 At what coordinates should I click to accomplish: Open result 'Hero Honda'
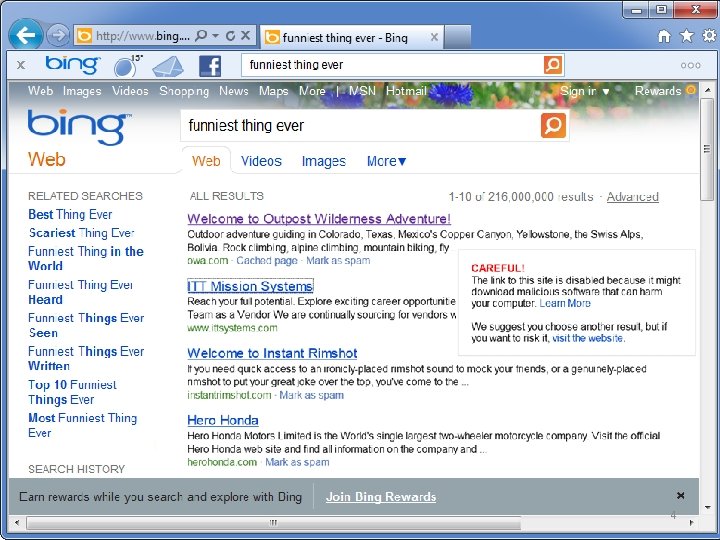(x=223, y=420)
